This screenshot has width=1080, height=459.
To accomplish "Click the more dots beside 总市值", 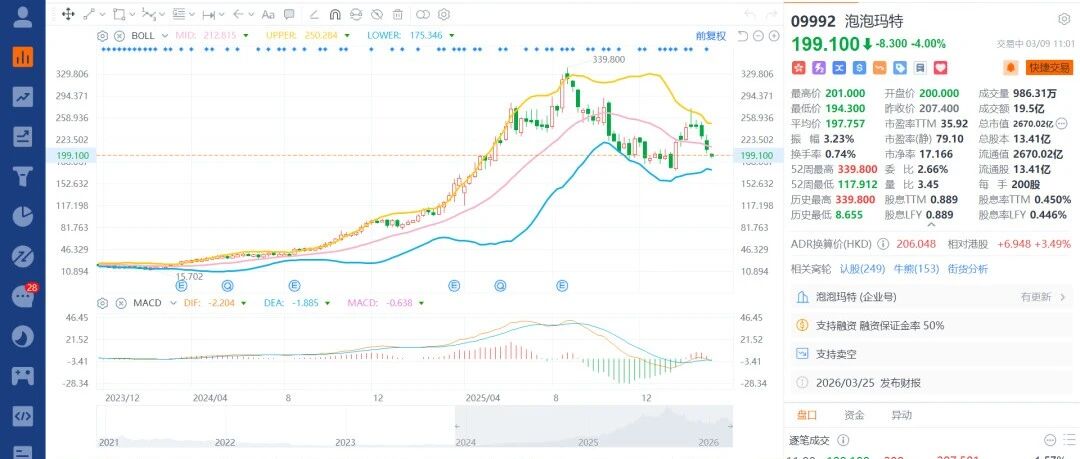I will tap(1061, 123).
